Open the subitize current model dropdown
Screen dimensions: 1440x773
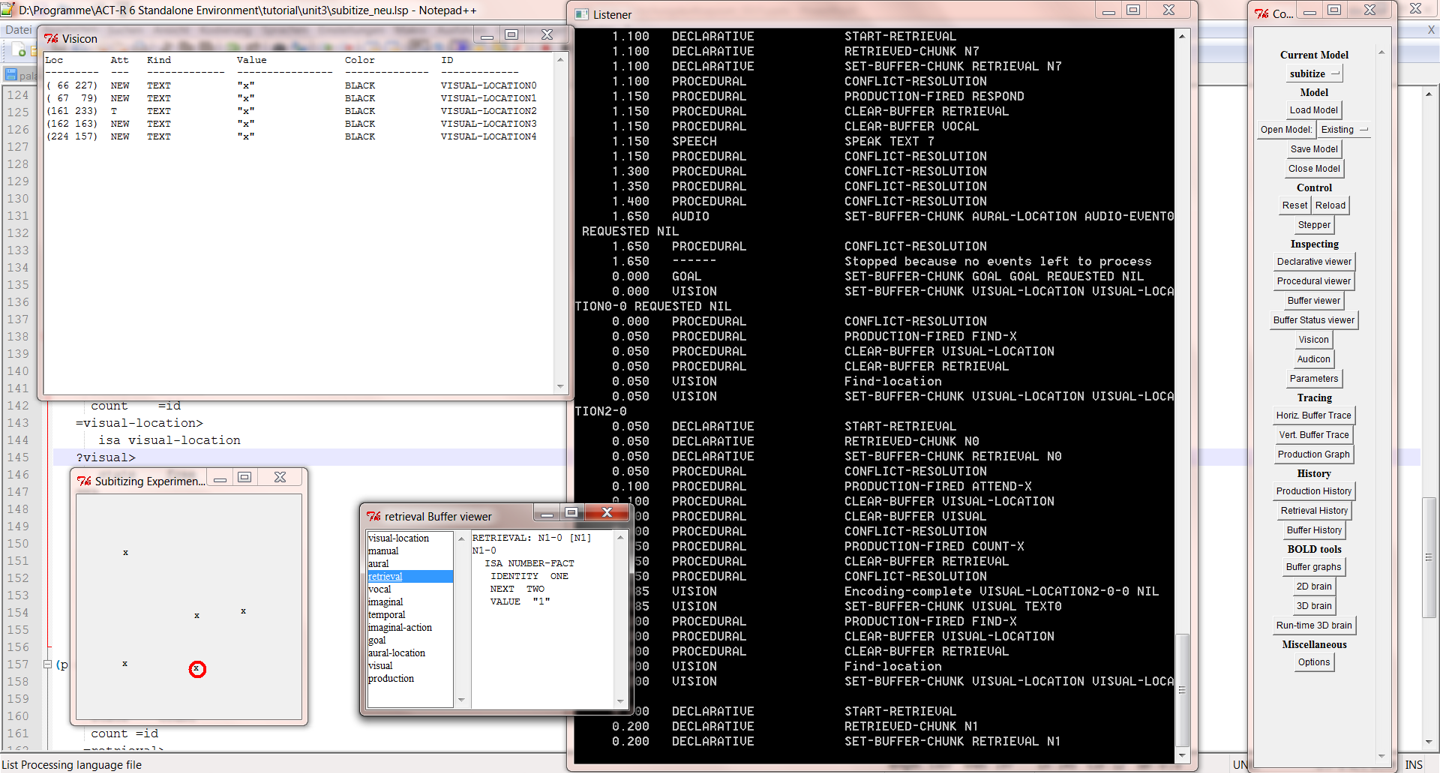1314,74
